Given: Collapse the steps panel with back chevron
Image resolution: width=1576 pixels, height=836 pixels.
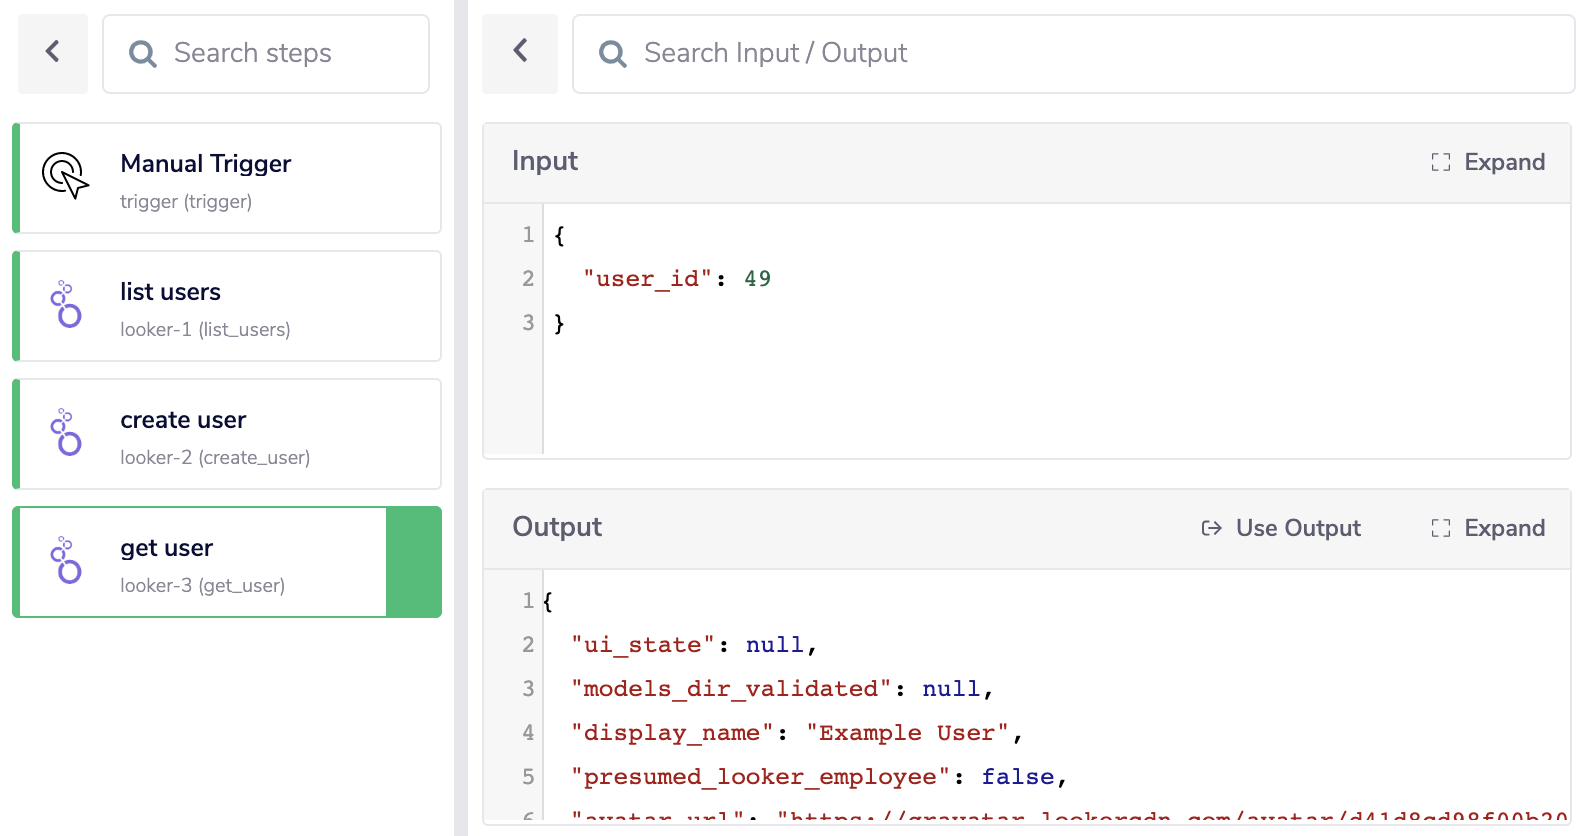Looking at the screenshot, I should pyautogui.click(x=53, y=52).
